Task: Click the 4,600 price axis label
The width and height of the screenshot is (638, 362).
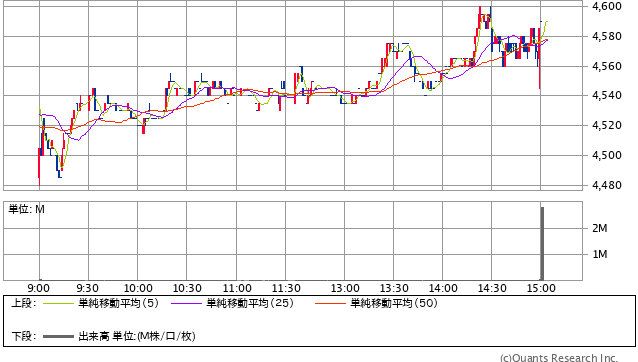Action: [x=607, y=7]
